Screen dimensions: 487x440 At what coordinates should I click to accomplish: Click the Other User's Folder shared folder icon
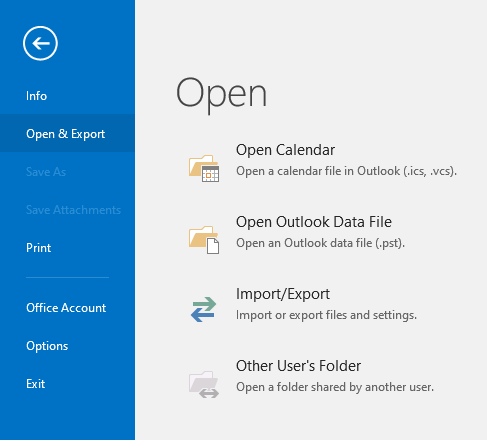pos(204,384)
